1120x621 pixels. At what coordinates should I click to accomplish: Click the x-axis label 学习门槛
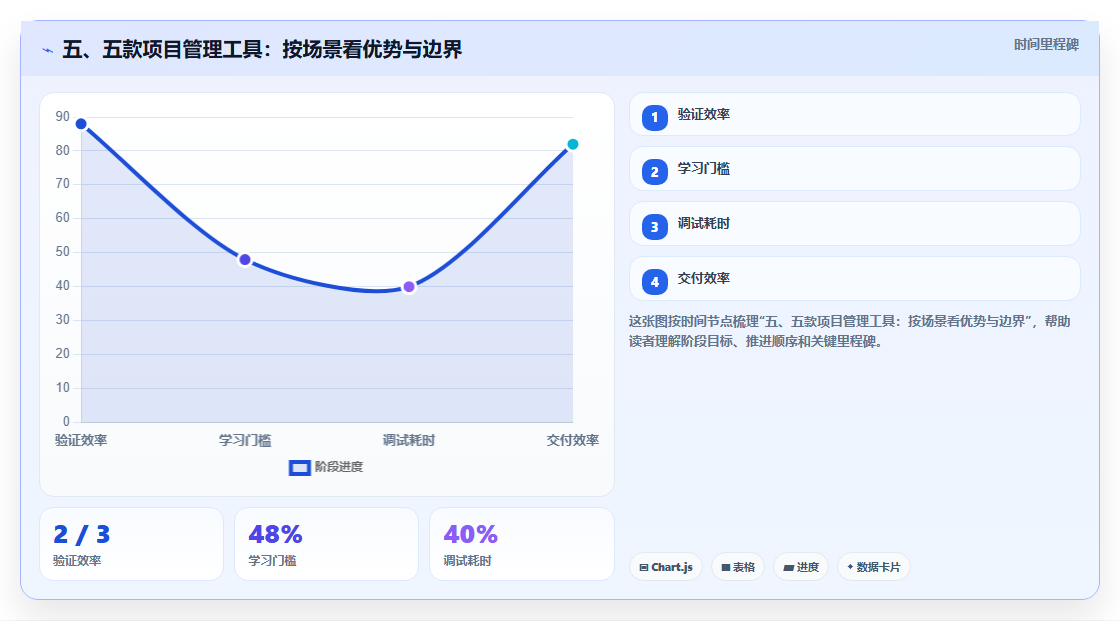point(245,440)
